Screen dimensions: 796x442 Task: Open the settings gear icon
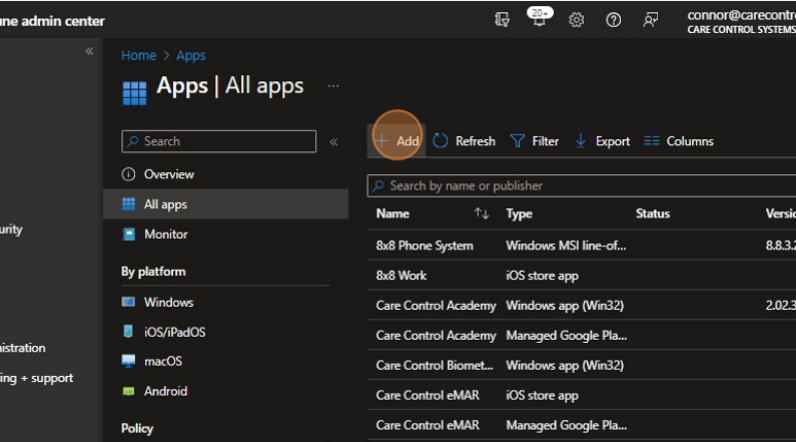click(576, 20)
